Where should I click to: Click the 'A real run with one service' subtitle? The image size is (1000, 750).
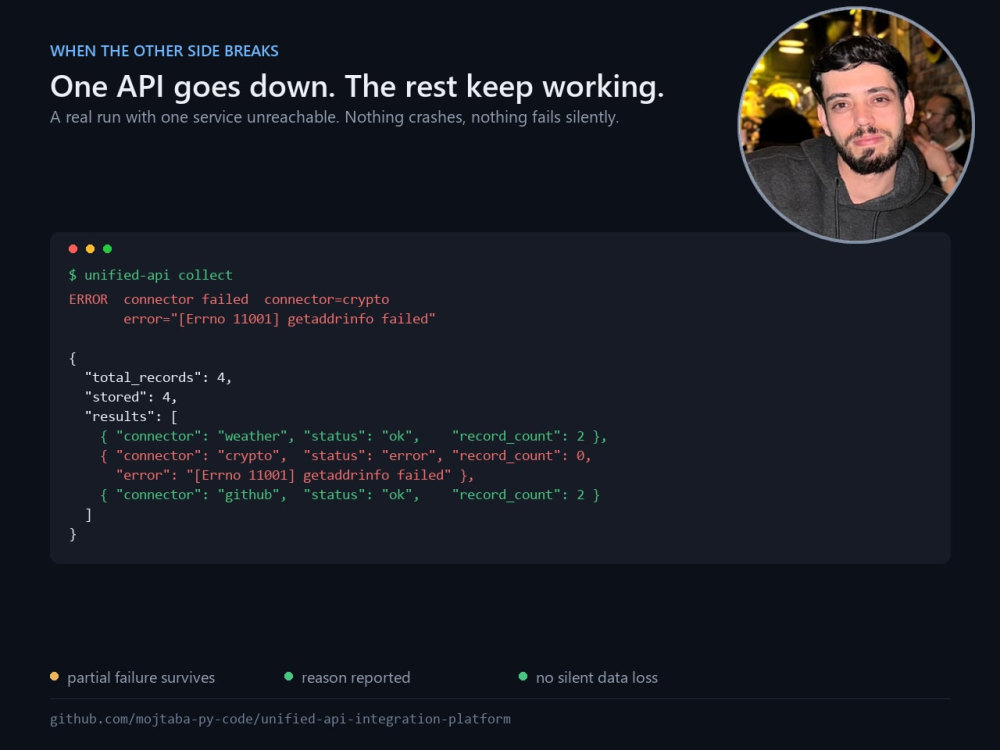[334, 117]
